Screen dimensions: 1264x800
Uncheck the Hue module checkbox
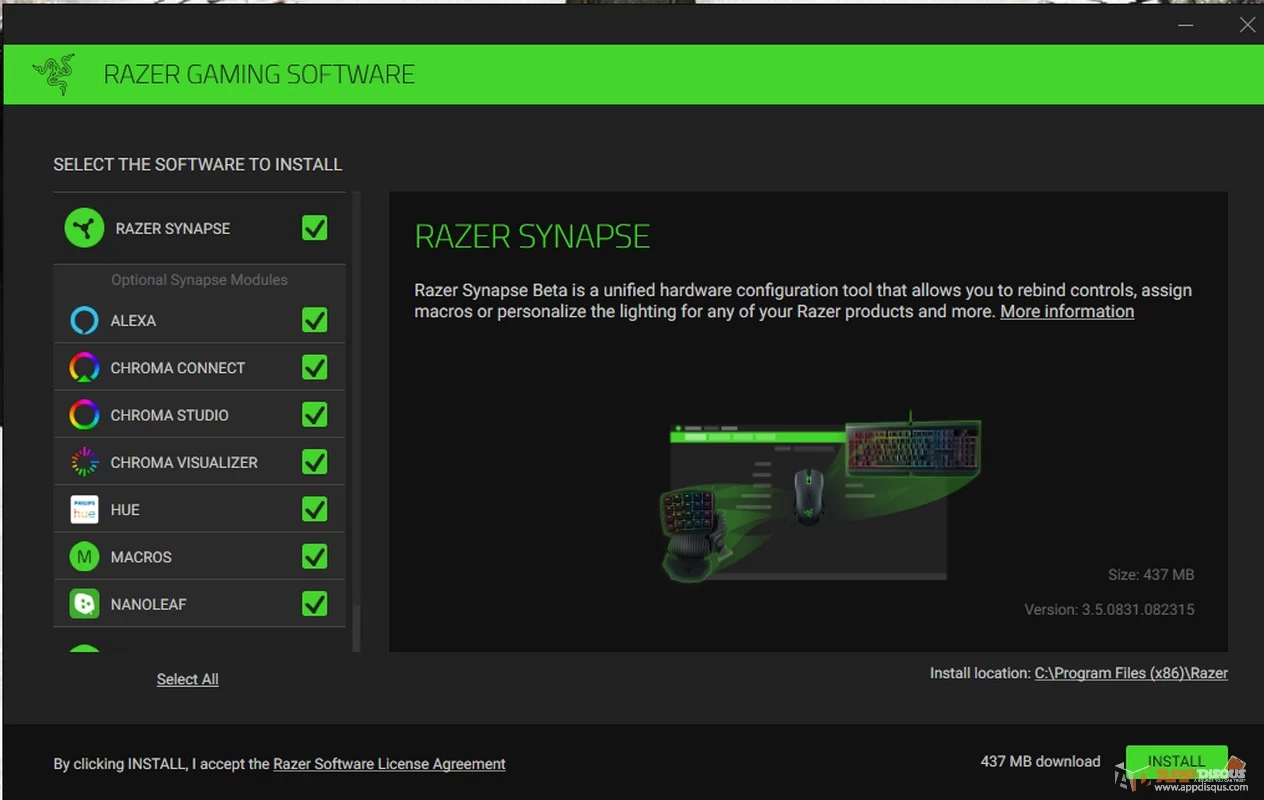coord(315,509)
